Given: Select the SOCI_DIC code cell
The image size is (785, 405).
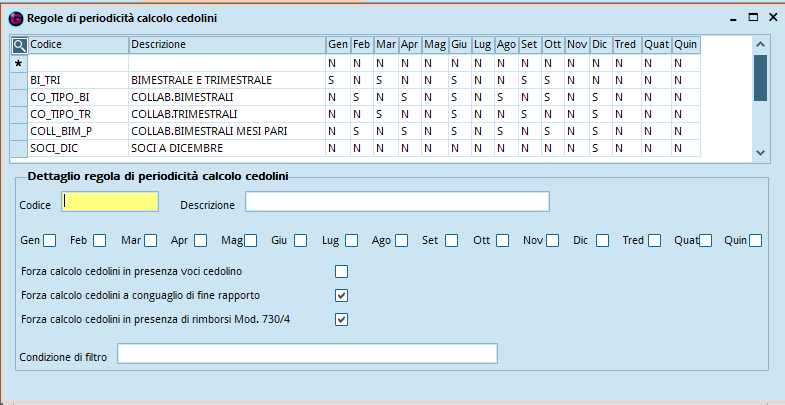Looking at the screenshot, I should (78, 148).
